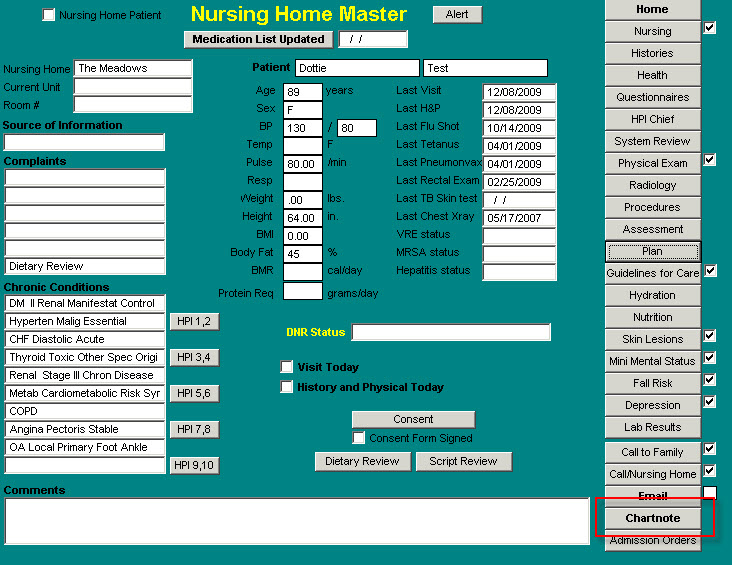Click the Temp input field
The image size is (732, 565).
303,146
